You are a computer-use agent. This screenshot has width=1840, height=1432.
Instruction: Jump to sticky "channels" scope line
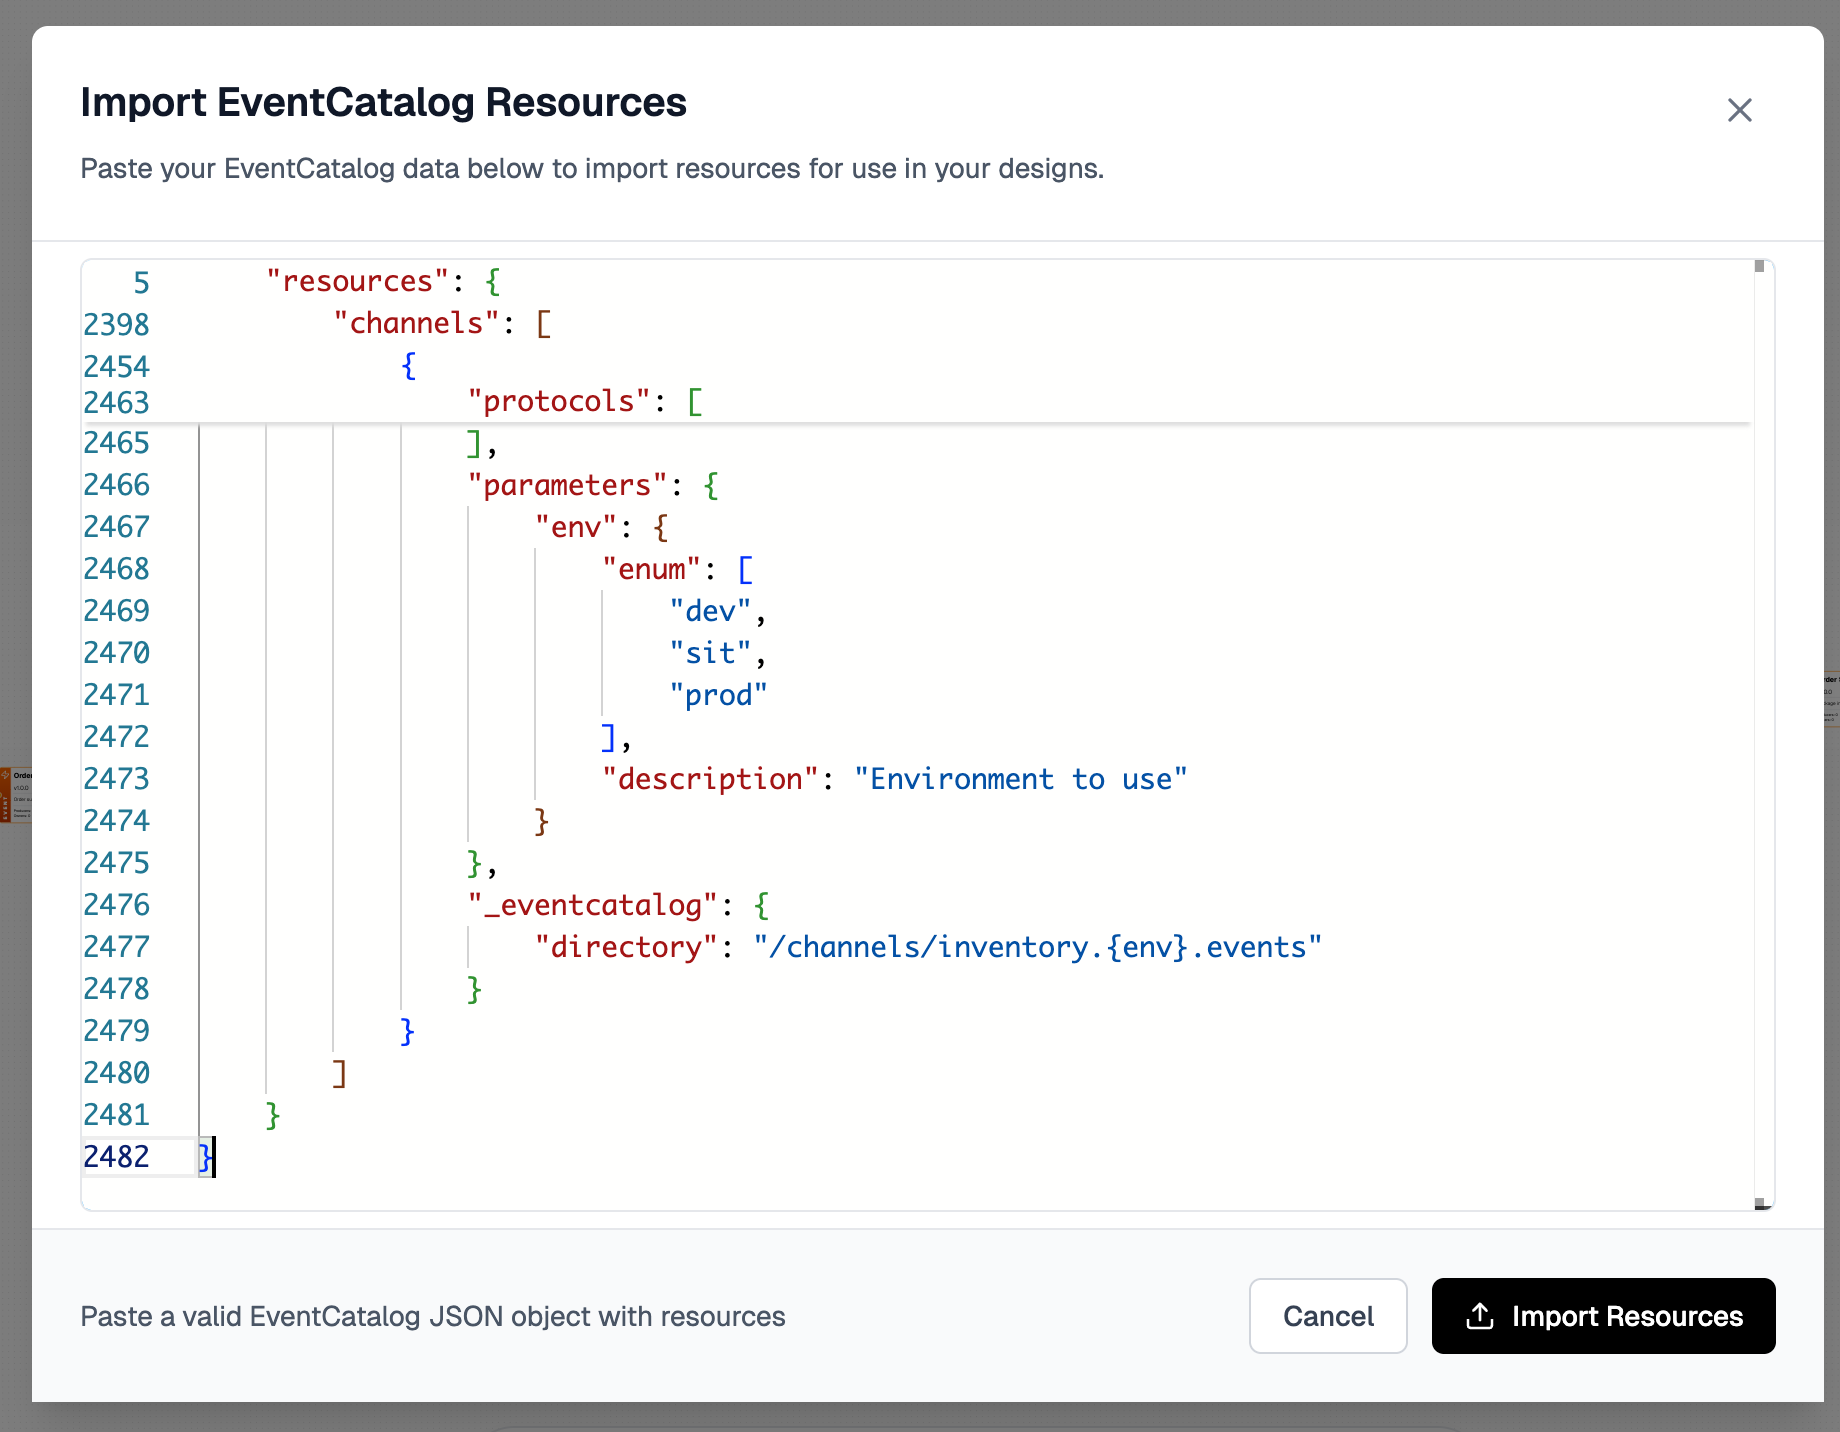[x=416, y=323]
